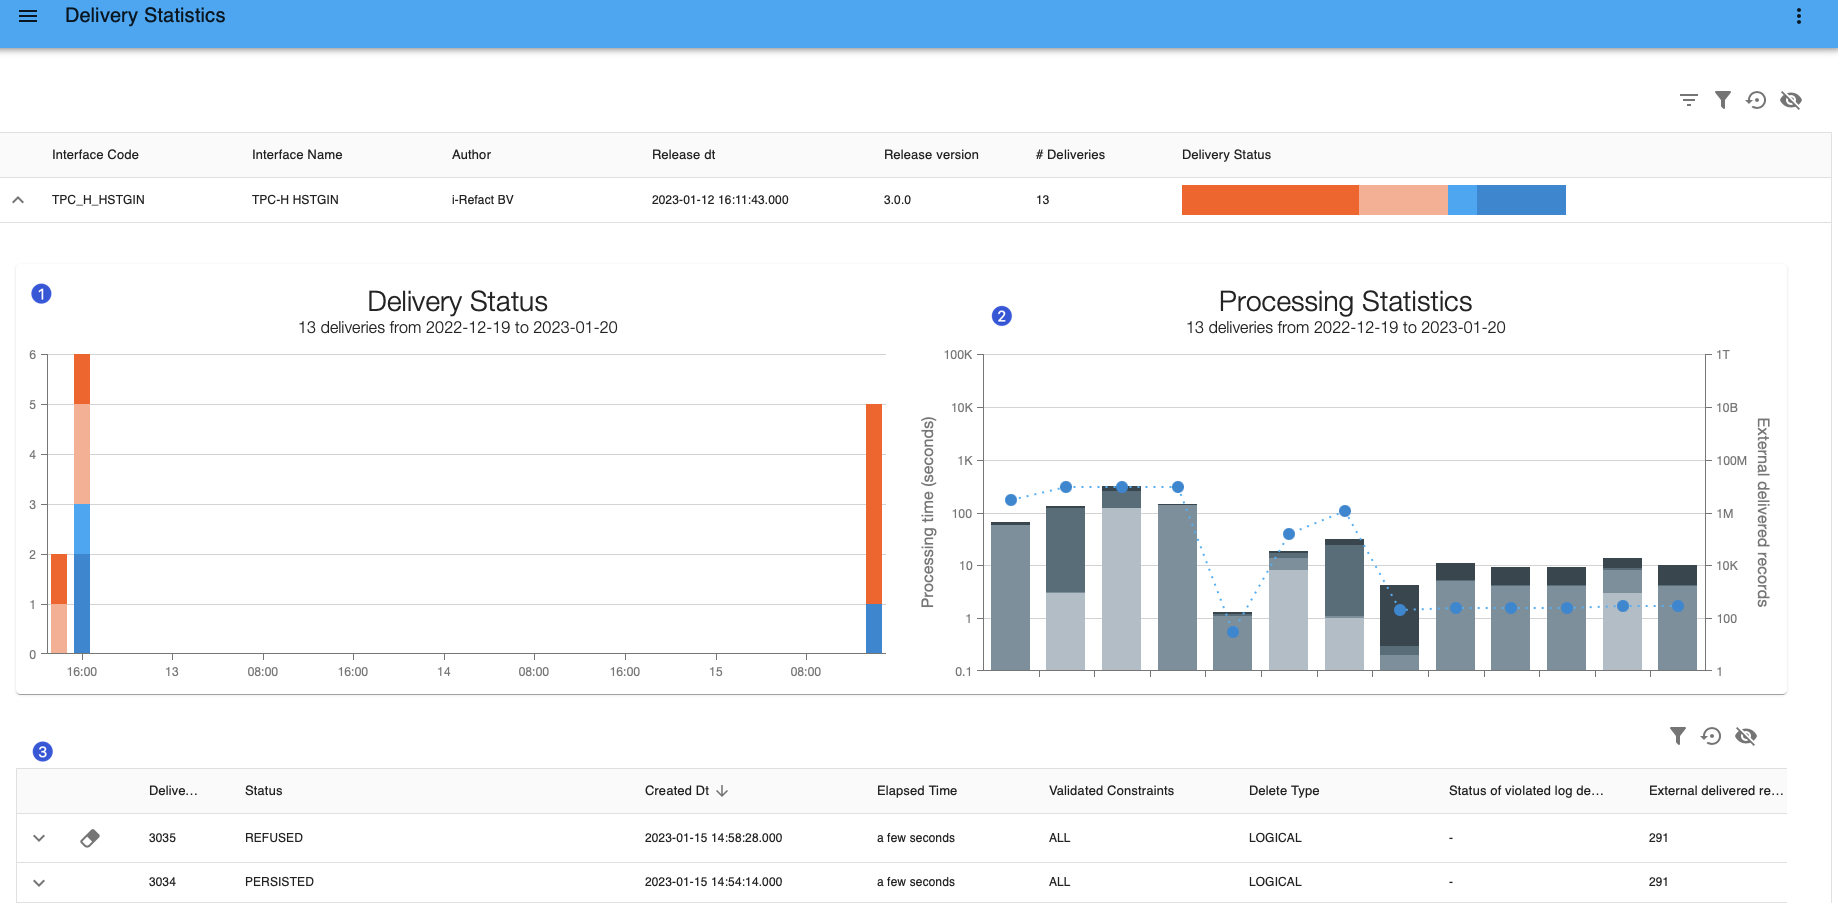Open the hamburger navigation menu
This screenshot has width=1838, height=903.
pos(28,16)
